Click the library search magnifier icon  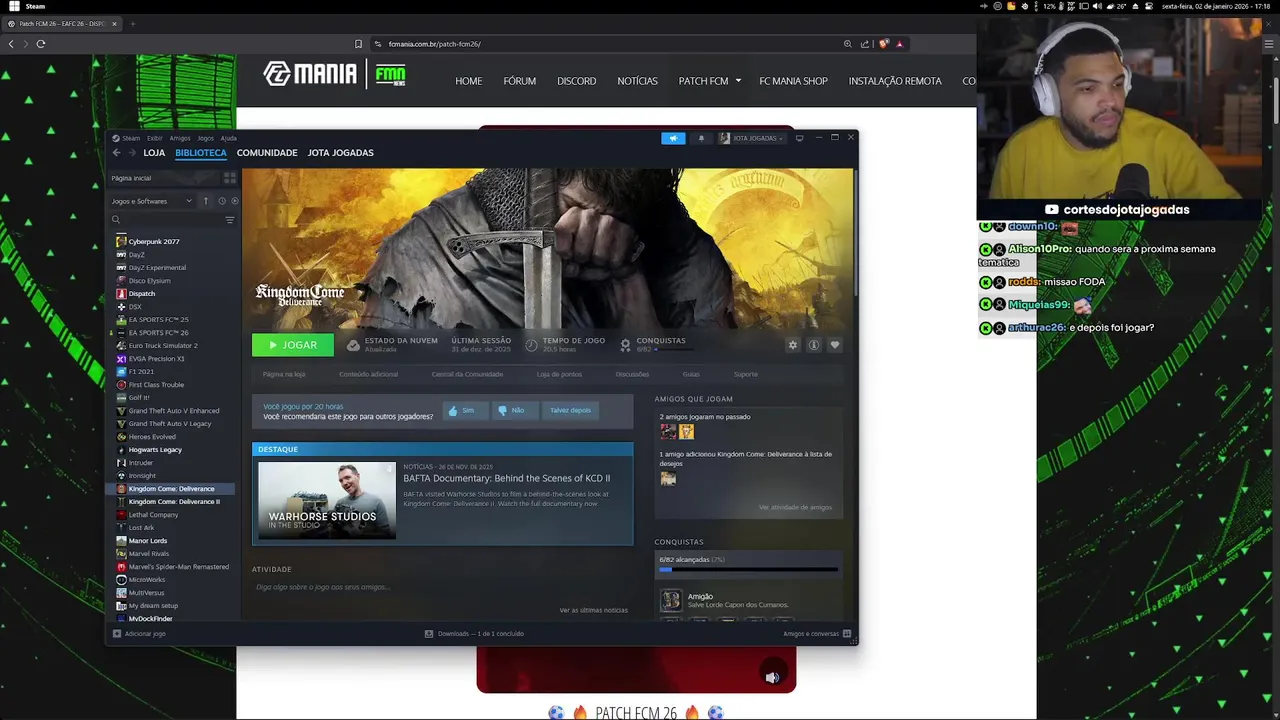point(116,220)
